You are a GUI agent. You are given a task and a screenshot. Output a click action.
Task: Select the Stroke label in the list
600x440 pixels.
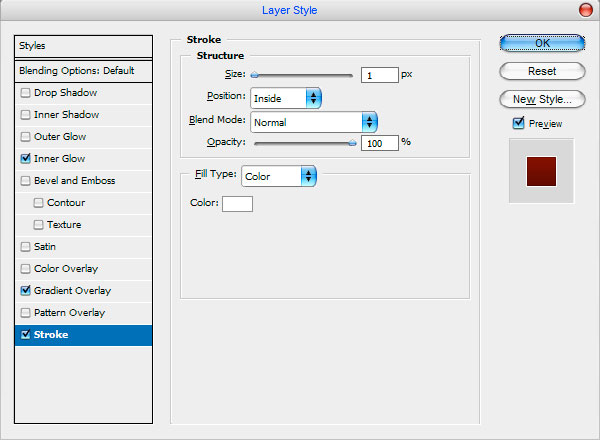(x=51, y=334)
